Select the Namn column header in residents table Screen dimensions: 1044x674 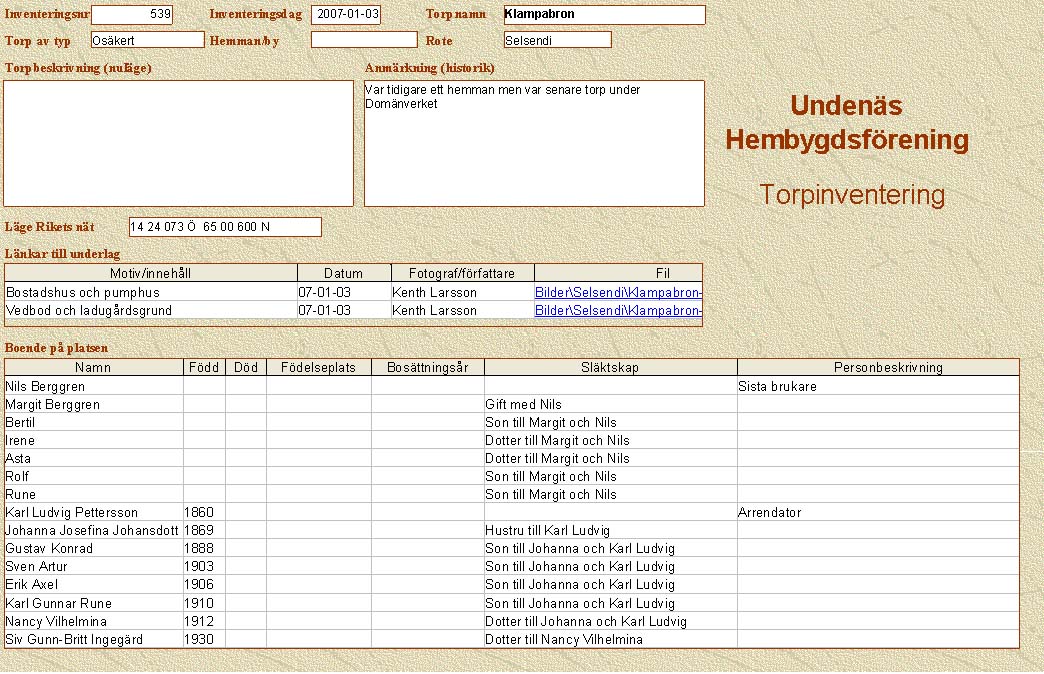(94, 368)
